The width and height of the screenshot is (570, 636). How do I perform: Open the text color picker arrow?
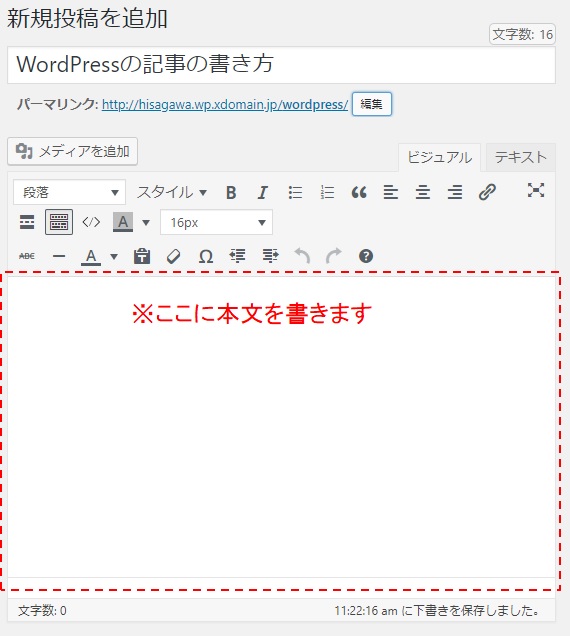(x=114, y=256)
